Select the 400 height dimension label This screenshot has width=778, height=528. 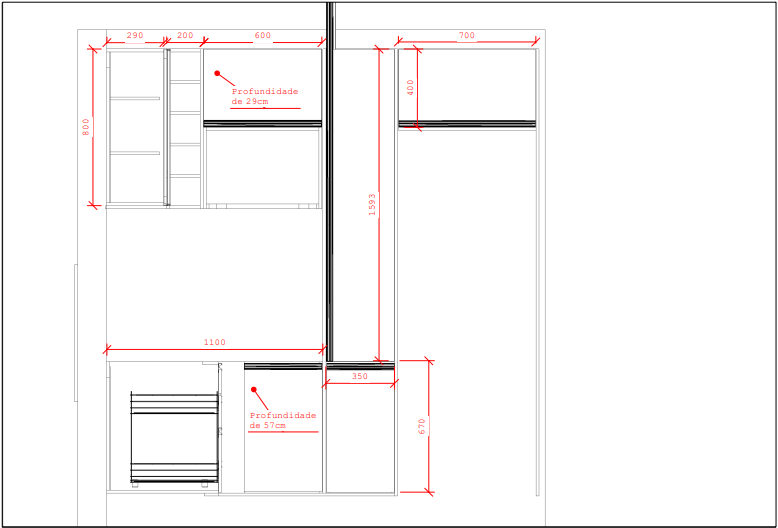pos(410,88)
